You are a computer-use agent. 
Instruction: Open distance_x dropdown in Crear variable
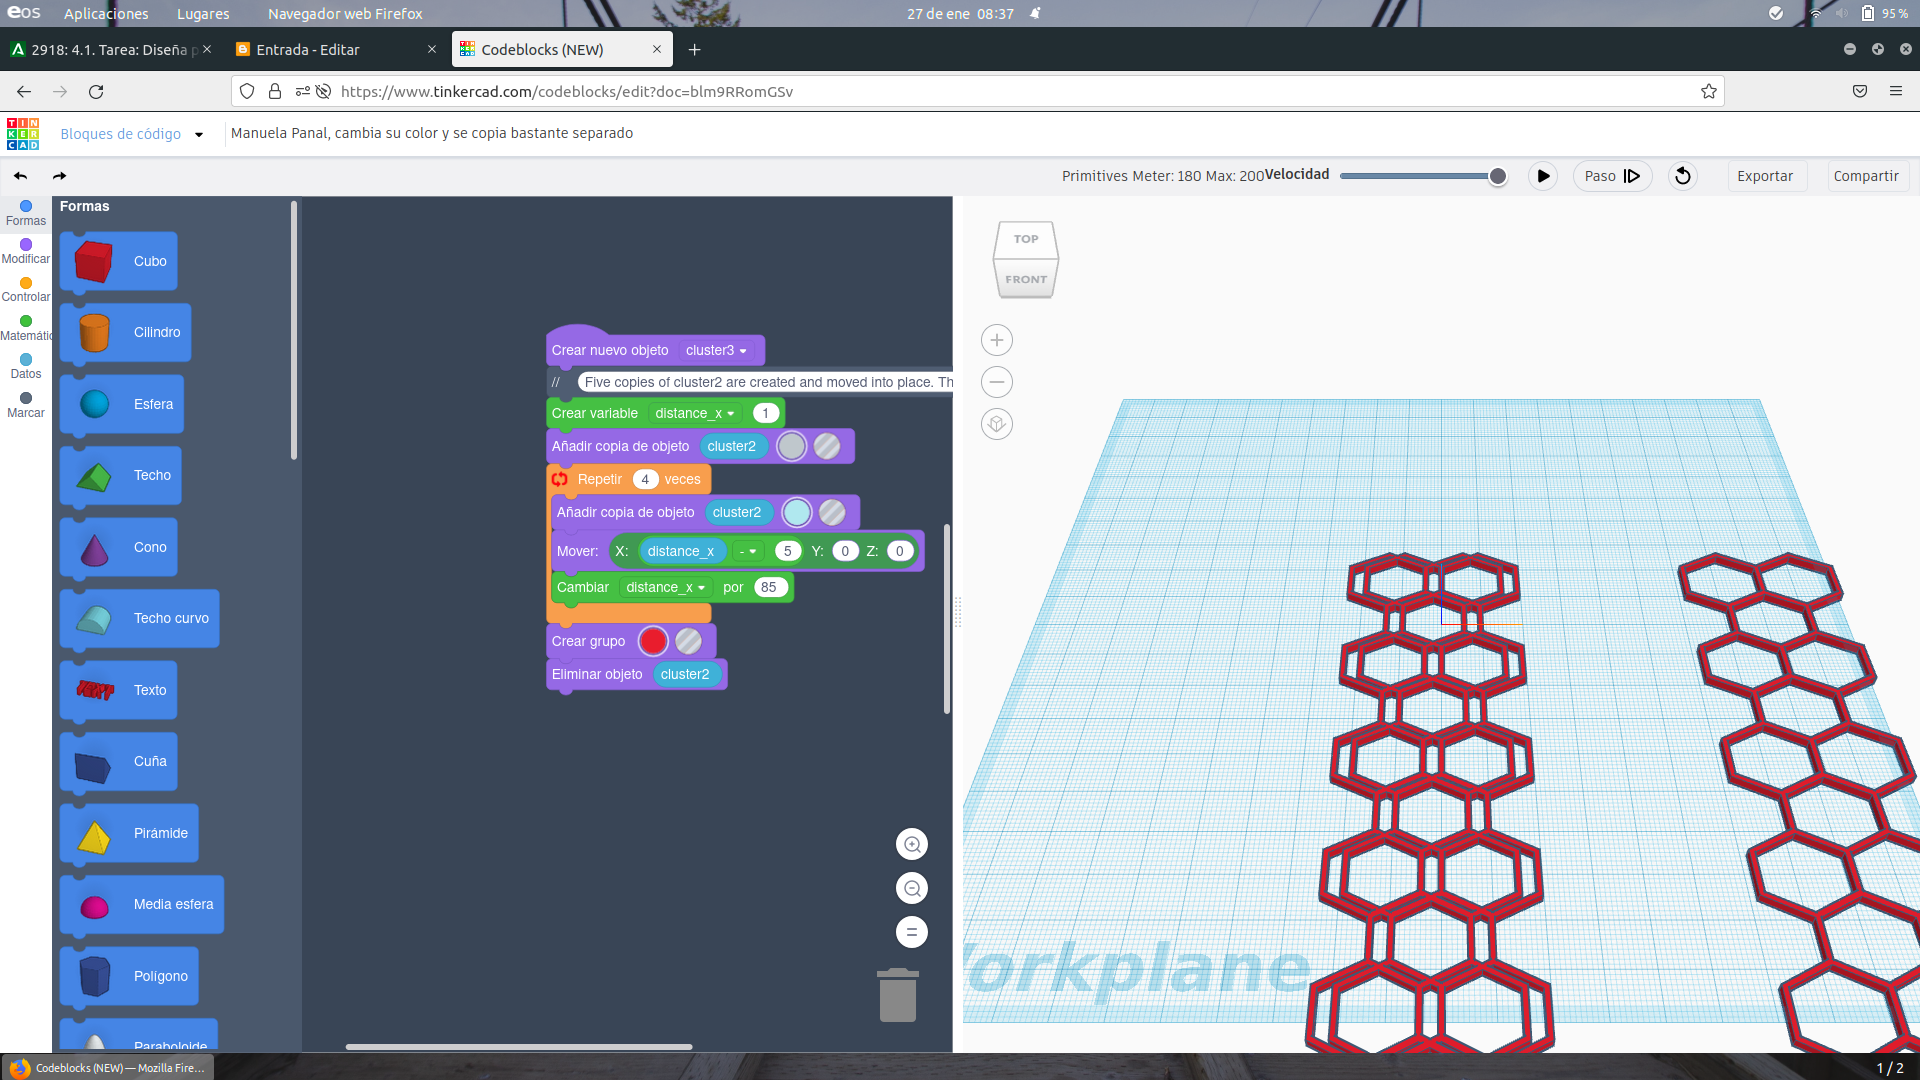pos(695,413)
